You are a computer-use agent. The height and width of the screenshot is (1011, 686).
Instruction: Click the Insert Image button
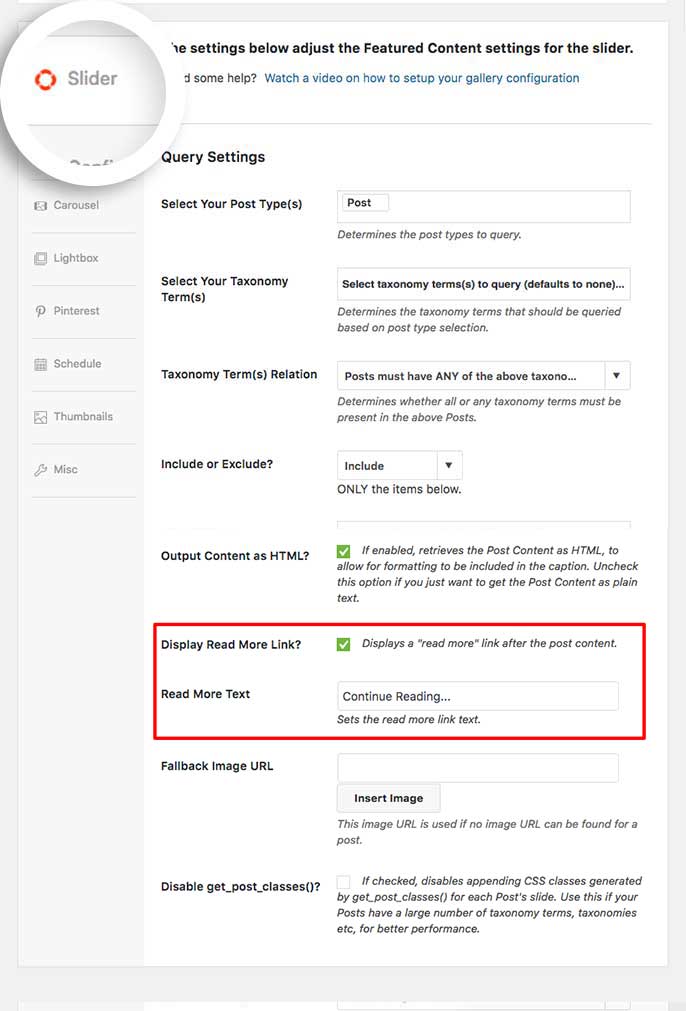389,798
